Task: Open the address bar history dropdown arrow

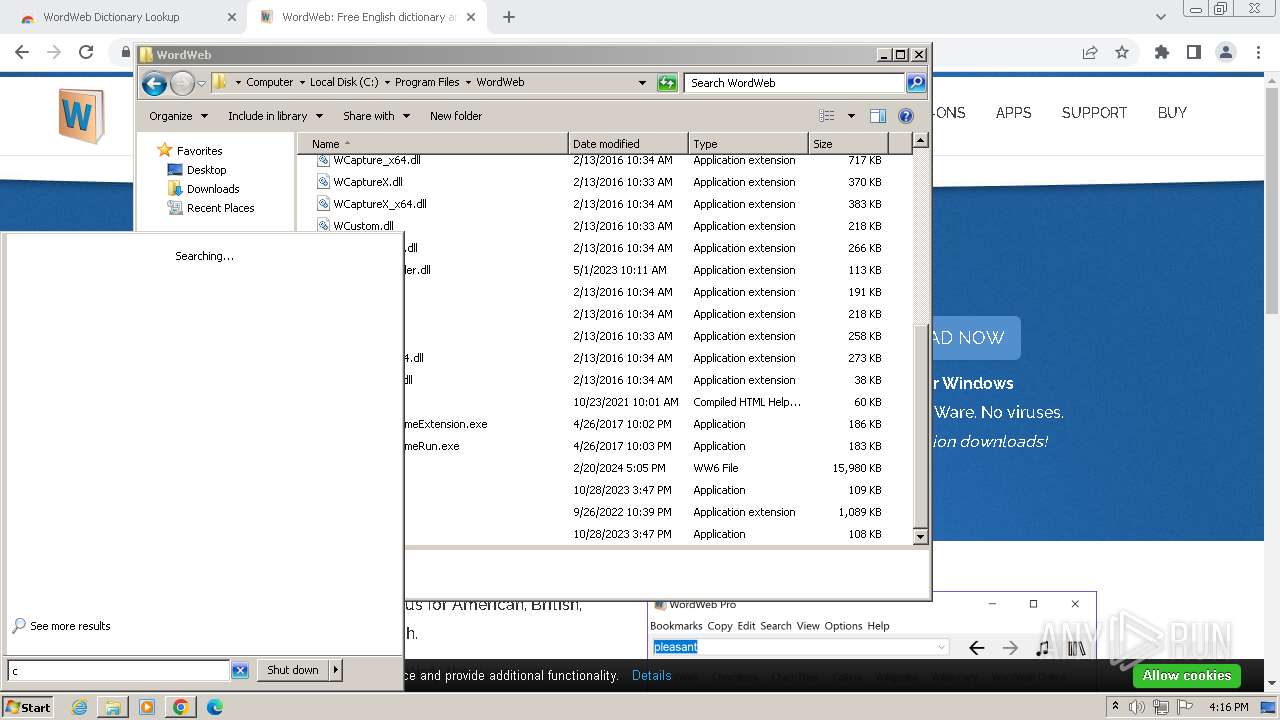Action: pyautogui.click(x=642, y=83)
